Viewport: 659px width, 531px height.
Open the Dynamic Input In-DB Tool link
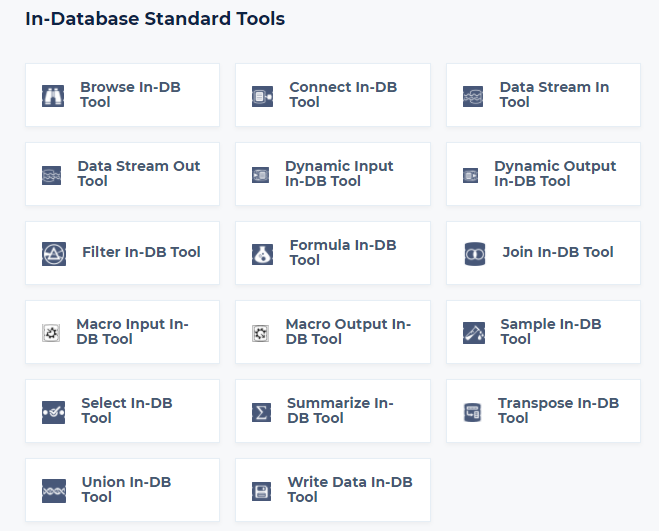tap(339, 174)
